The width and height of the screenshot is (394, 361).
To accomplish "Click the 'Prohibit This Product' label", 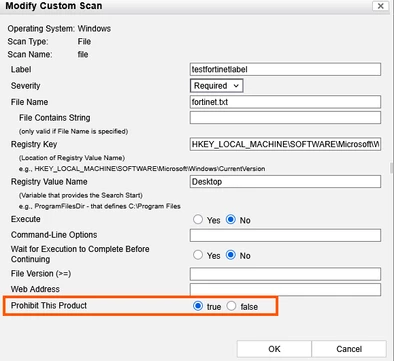I will 49,305.
